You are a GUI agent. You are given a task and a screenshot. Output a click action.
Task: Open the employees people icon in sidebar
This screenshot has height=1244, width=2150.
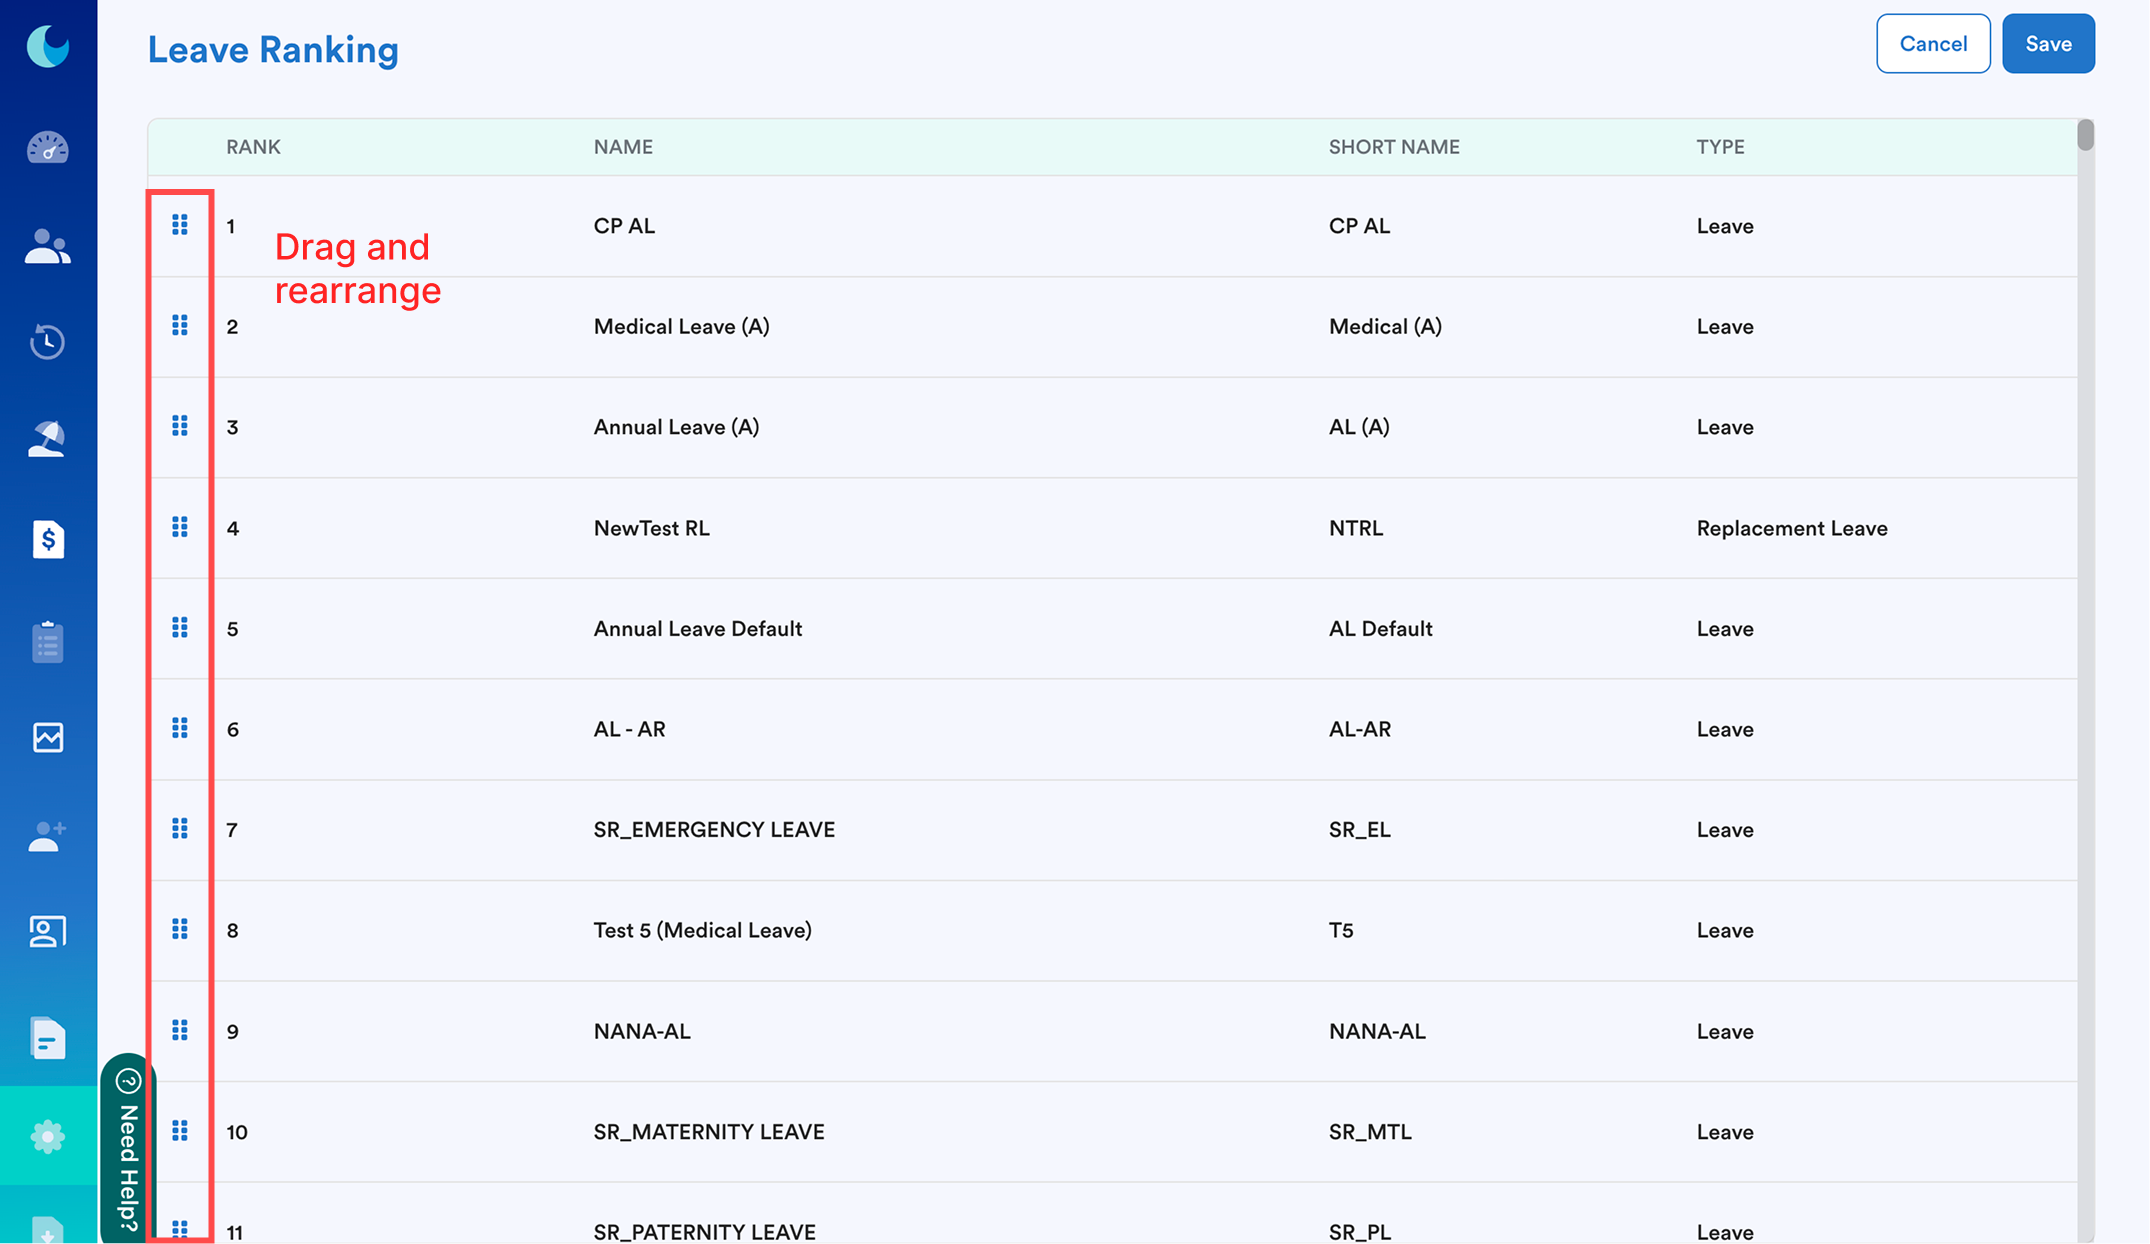tap(47, 246)
